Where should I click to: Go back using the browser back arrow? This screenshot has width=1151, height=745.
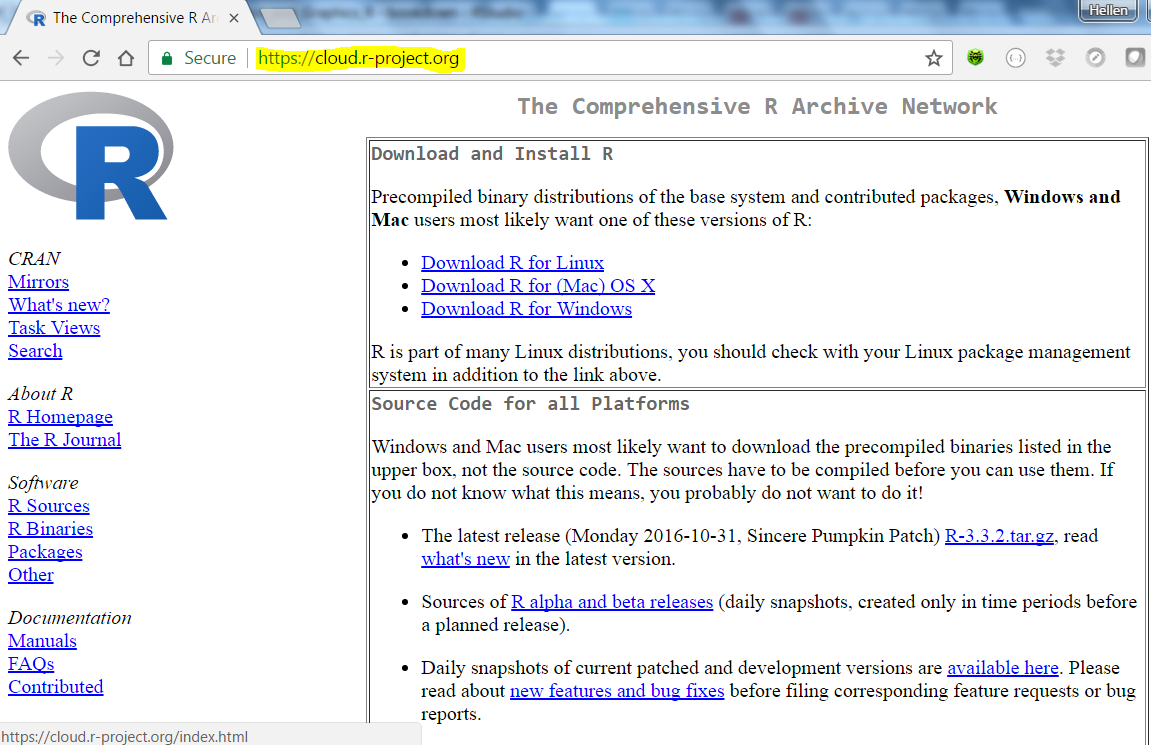tap(21, 58)
